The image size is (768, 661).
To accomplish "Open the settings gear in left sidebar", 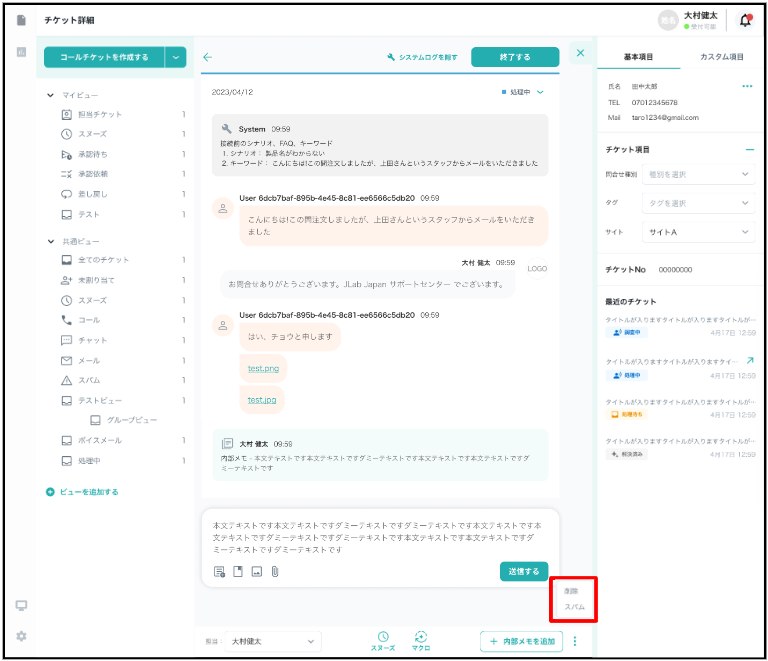I will click(21, 636).
